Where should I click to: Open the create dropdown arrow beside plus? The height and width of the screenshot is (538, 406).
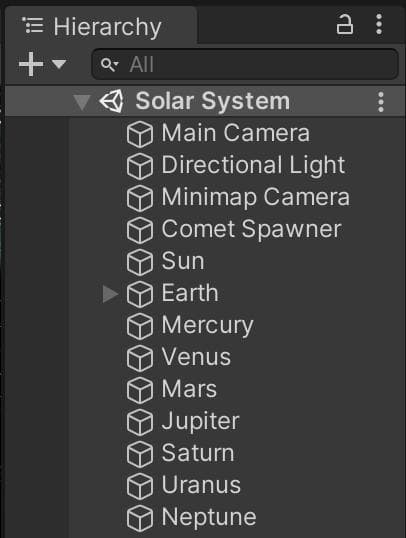[59, 64]
